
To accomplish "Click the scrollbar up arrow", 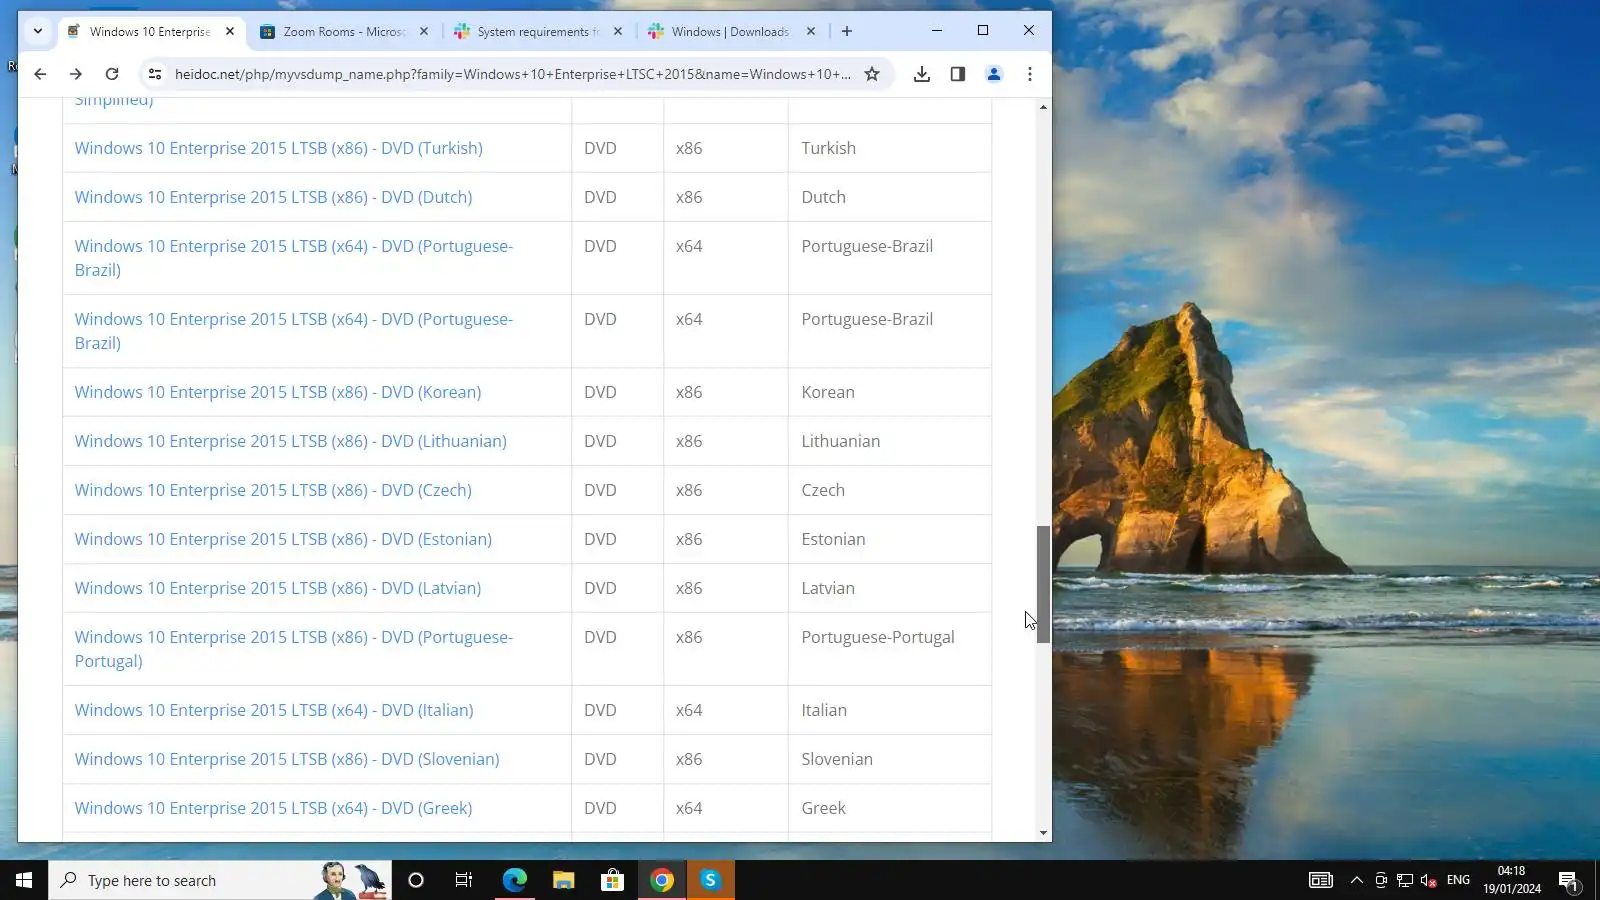I will coord(1043,107).
